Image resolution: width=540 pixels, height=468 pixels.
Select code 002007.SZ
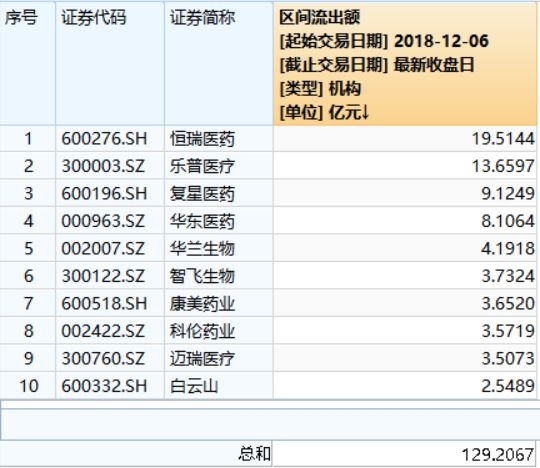(103, 249)
